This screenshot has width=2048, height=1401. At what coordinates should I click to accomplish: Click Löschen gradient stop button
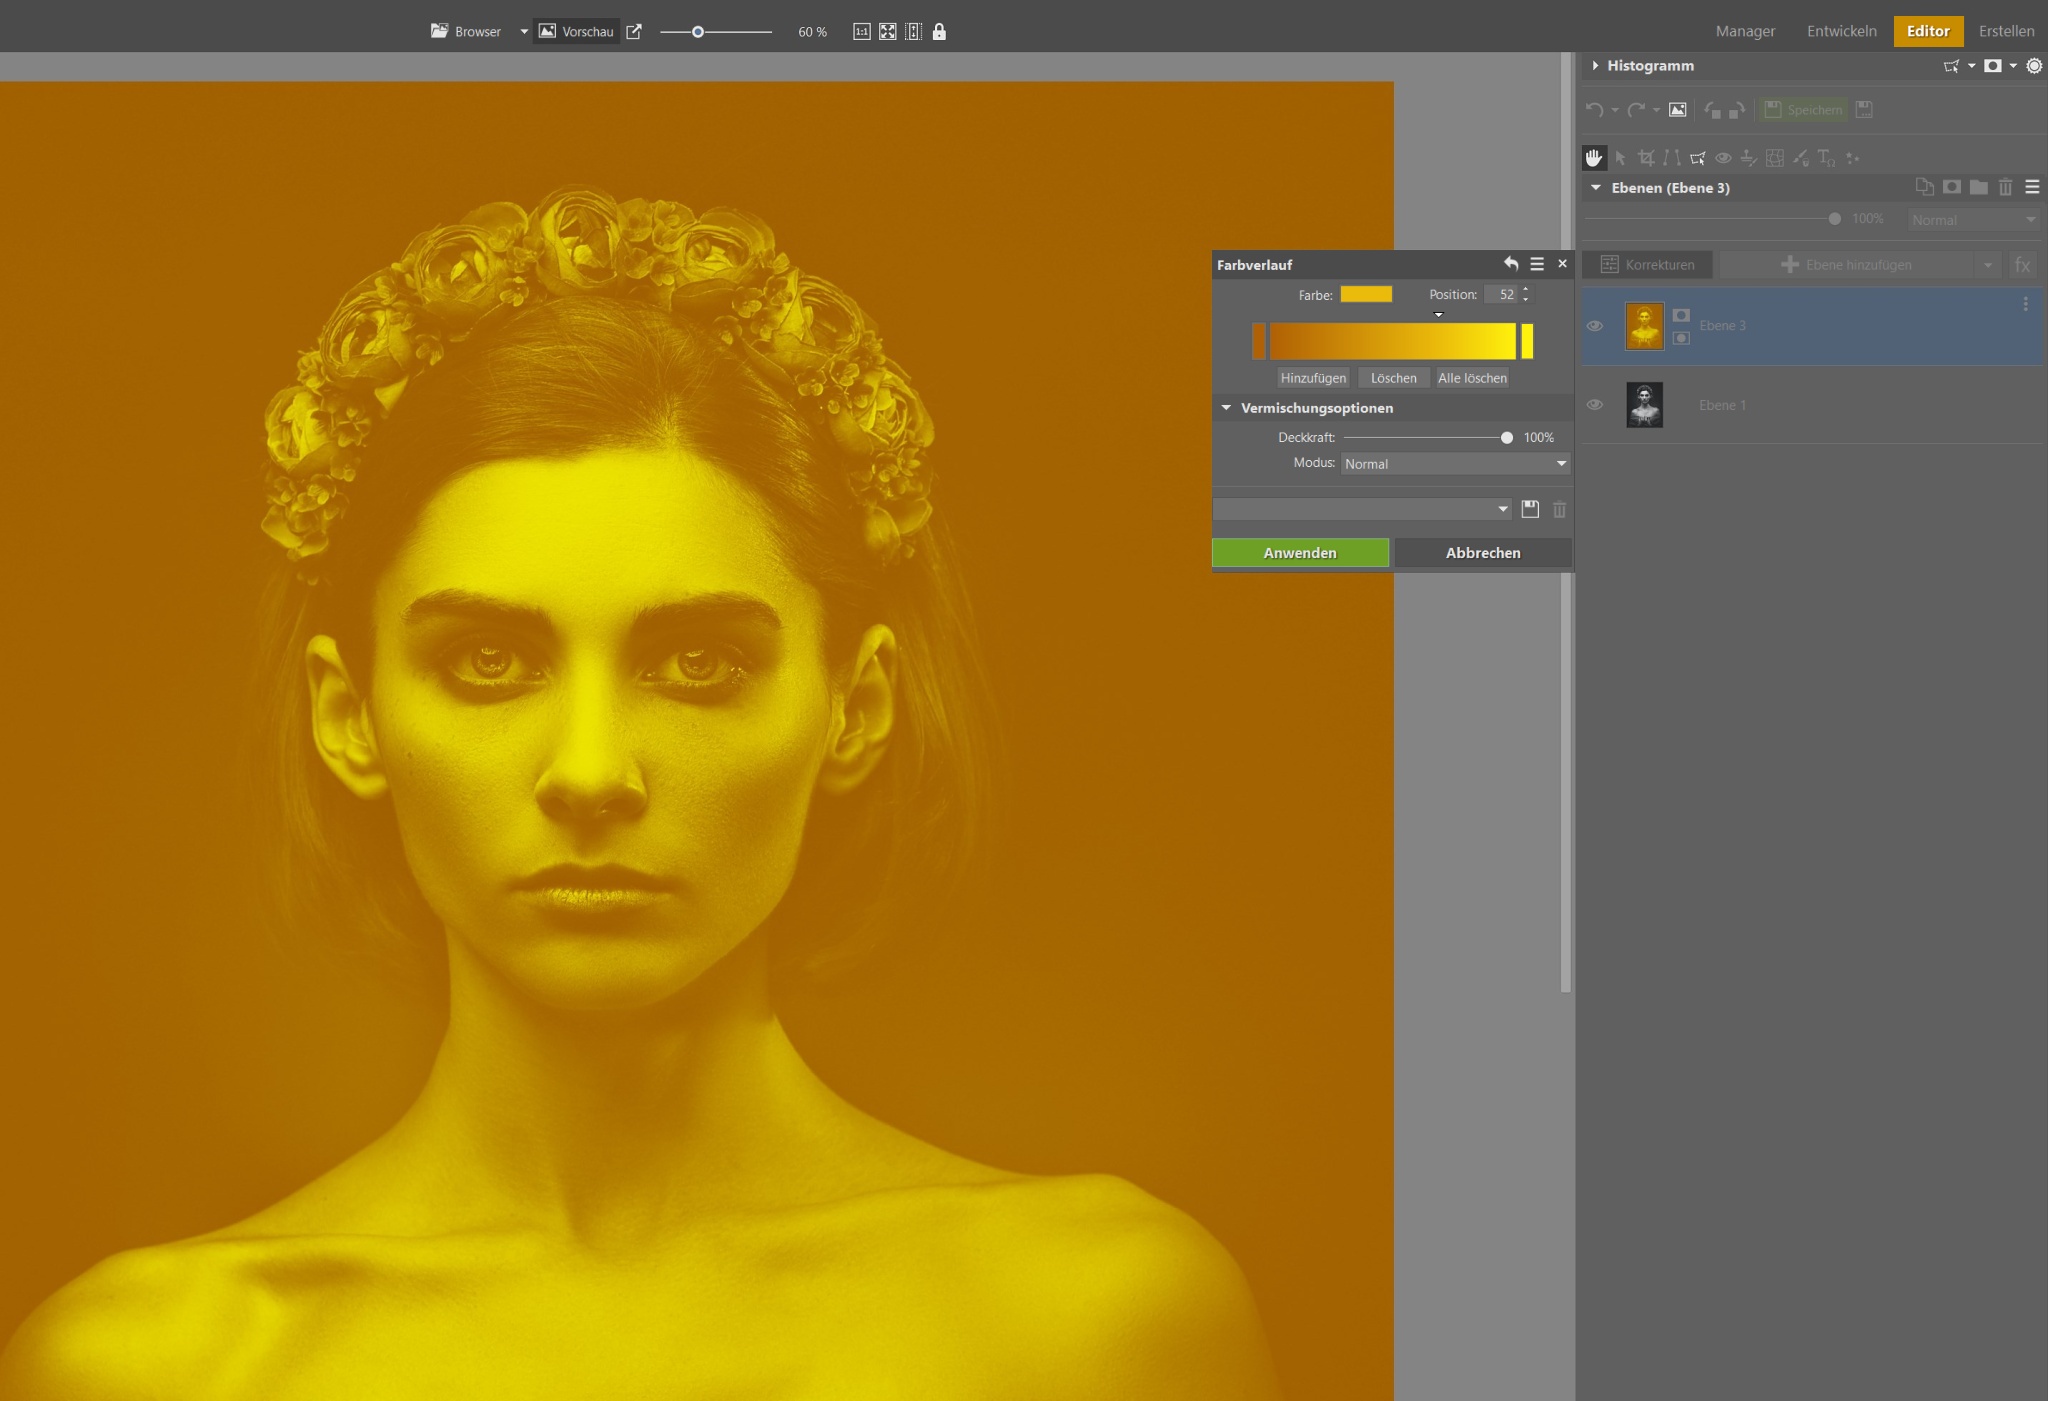(x=1393, y=378)
